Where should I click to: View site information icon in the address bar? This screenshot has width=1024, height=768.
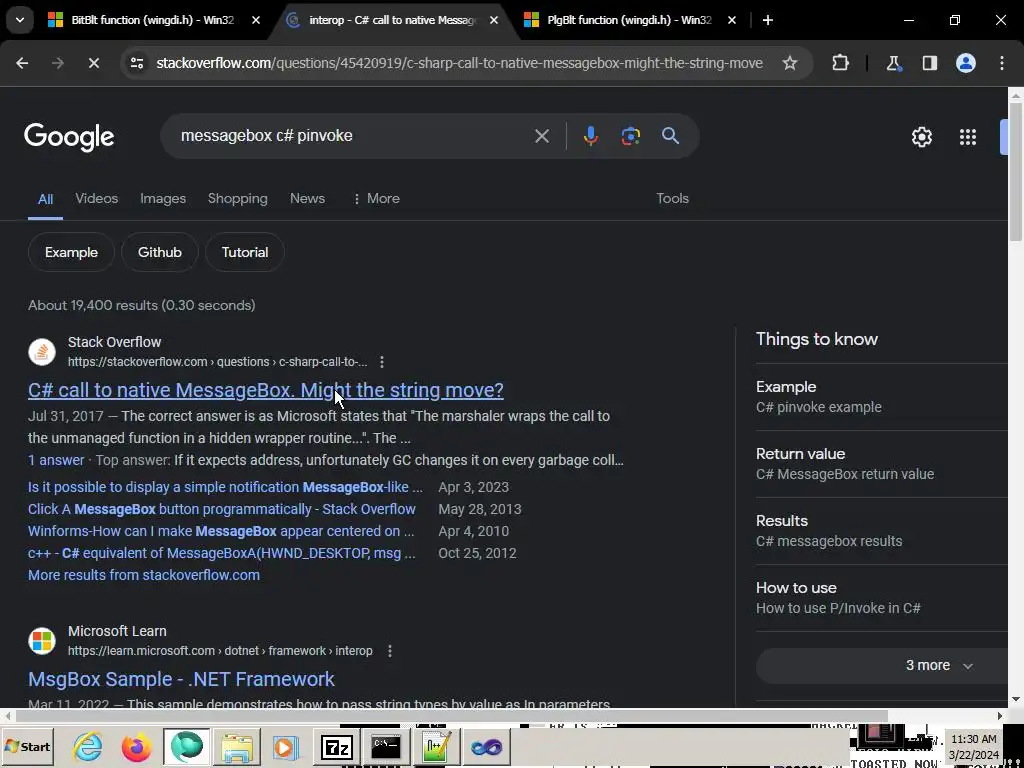[137, 63]
